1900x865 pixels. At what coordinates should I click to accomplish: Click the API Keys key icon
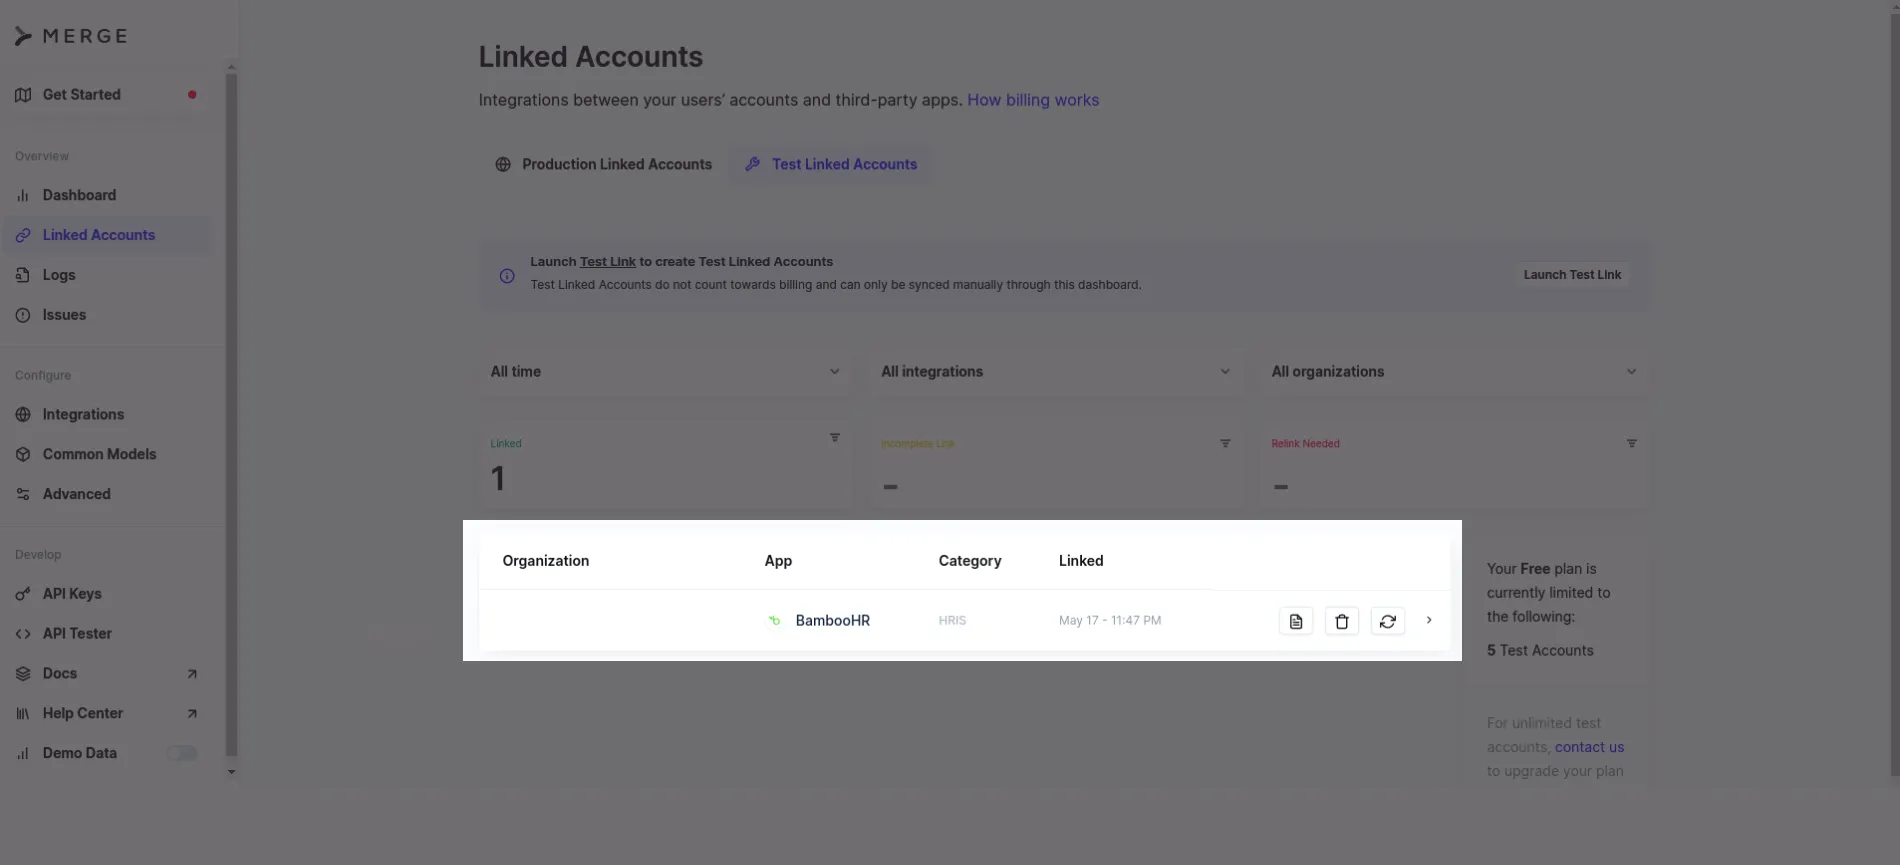click(23, 594)
